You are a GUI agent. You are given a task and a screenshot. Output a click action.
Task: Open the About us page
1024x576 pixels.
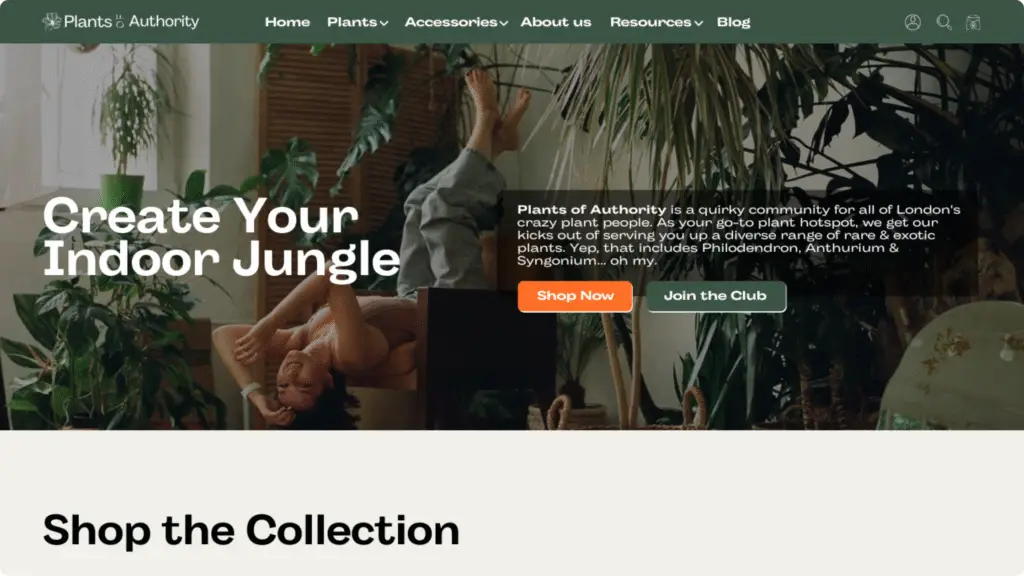point(556,22)
